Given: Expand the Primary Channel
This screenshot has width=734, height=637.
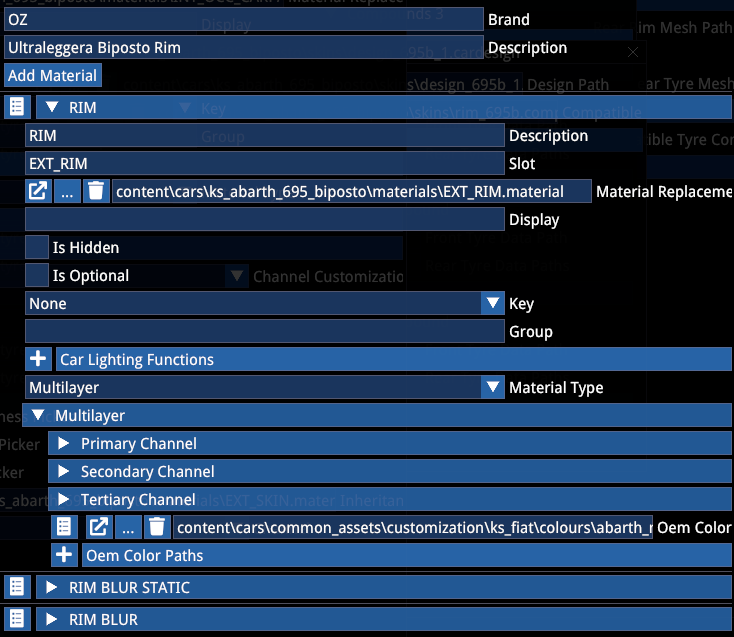Looking at the screenshot, I should click(63, 443).
